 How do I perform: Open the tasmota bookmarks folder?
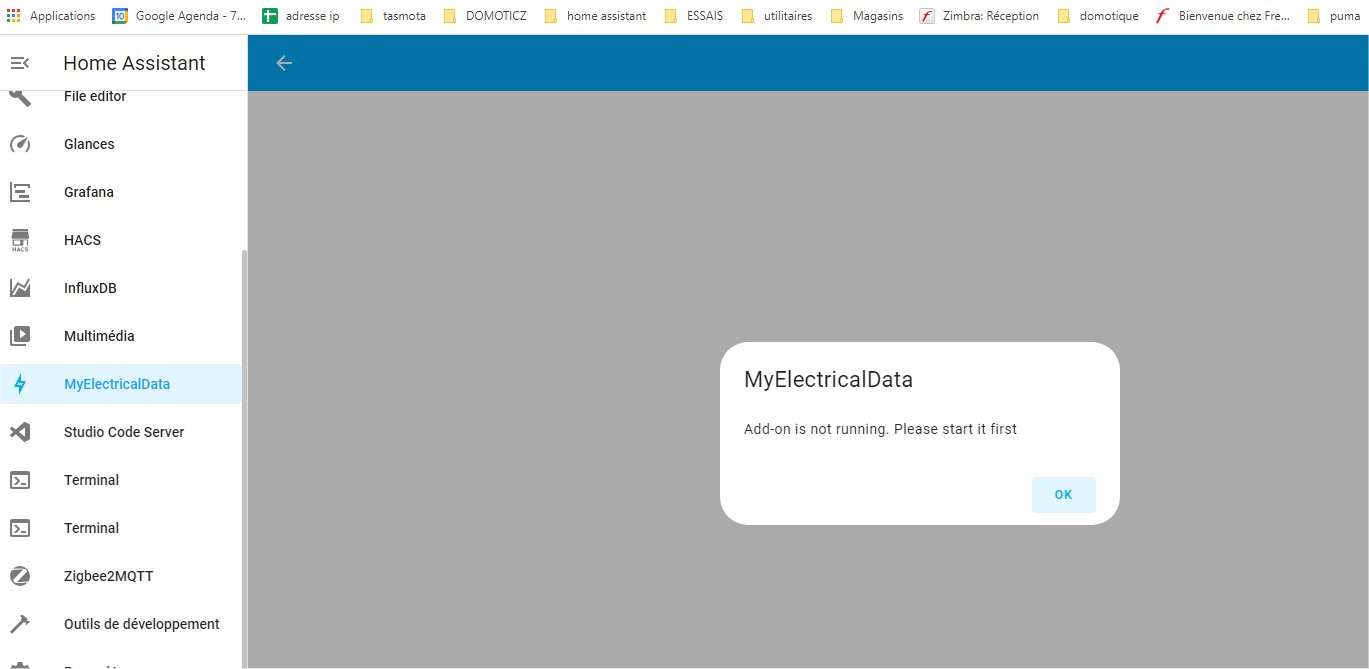(392, 16)
